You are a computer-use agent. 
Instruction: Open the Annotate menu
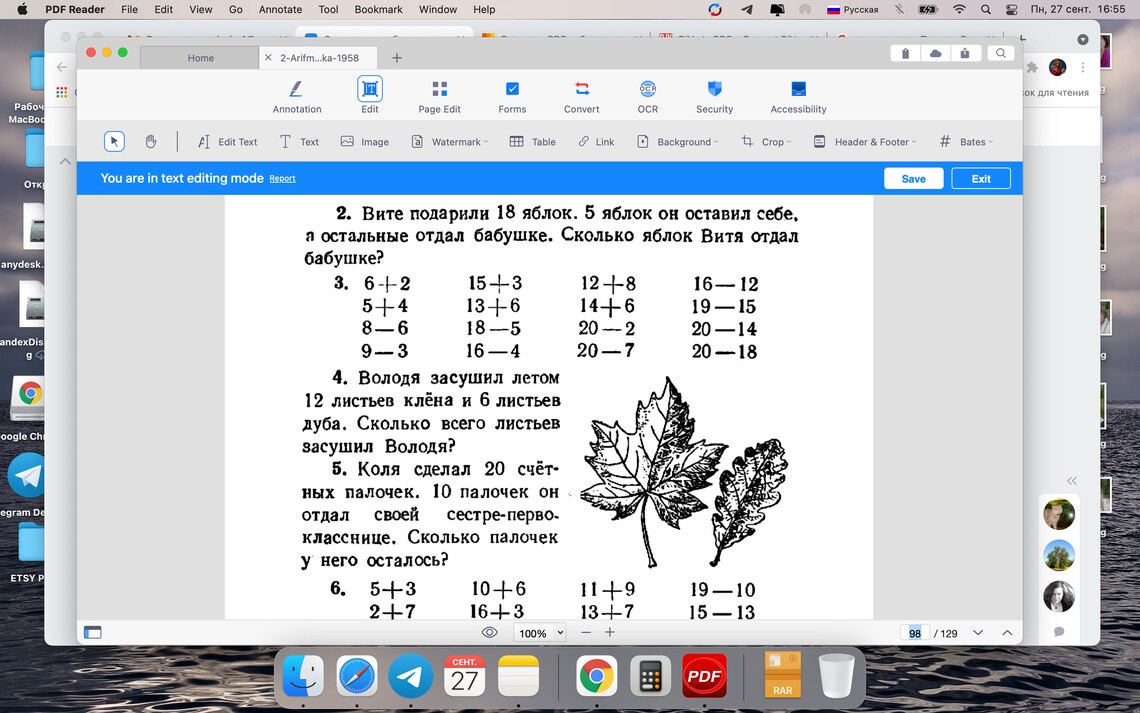(280, 9)
